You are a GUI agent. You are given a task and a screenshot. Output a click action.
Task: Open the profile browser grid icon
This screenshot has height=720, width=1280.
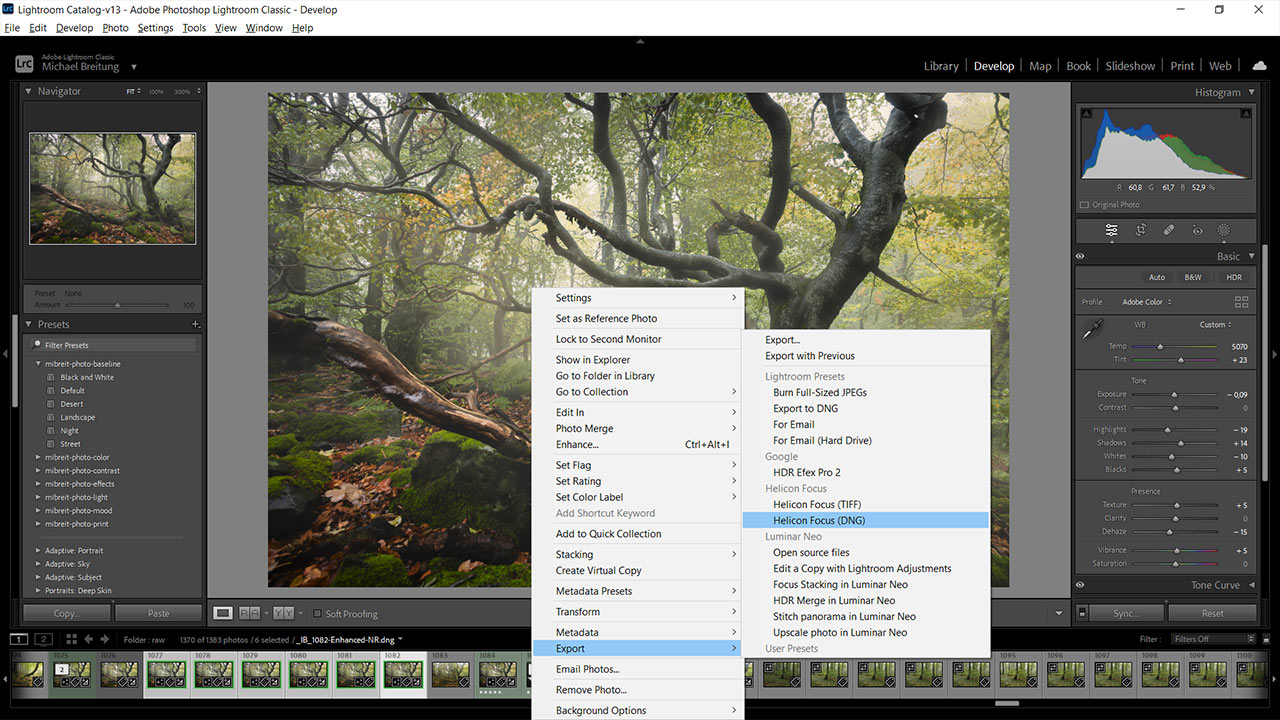(1242, 302)
